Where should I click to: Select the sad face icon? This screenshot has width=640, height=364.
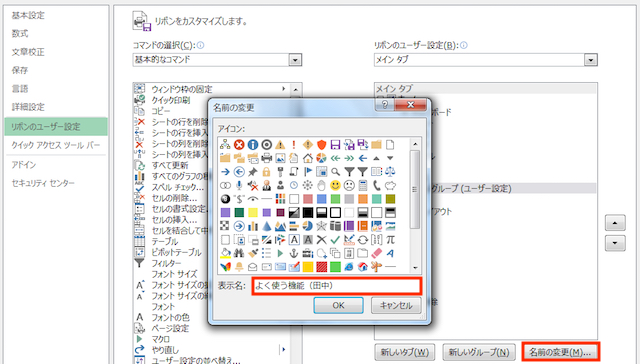point(349,185)
